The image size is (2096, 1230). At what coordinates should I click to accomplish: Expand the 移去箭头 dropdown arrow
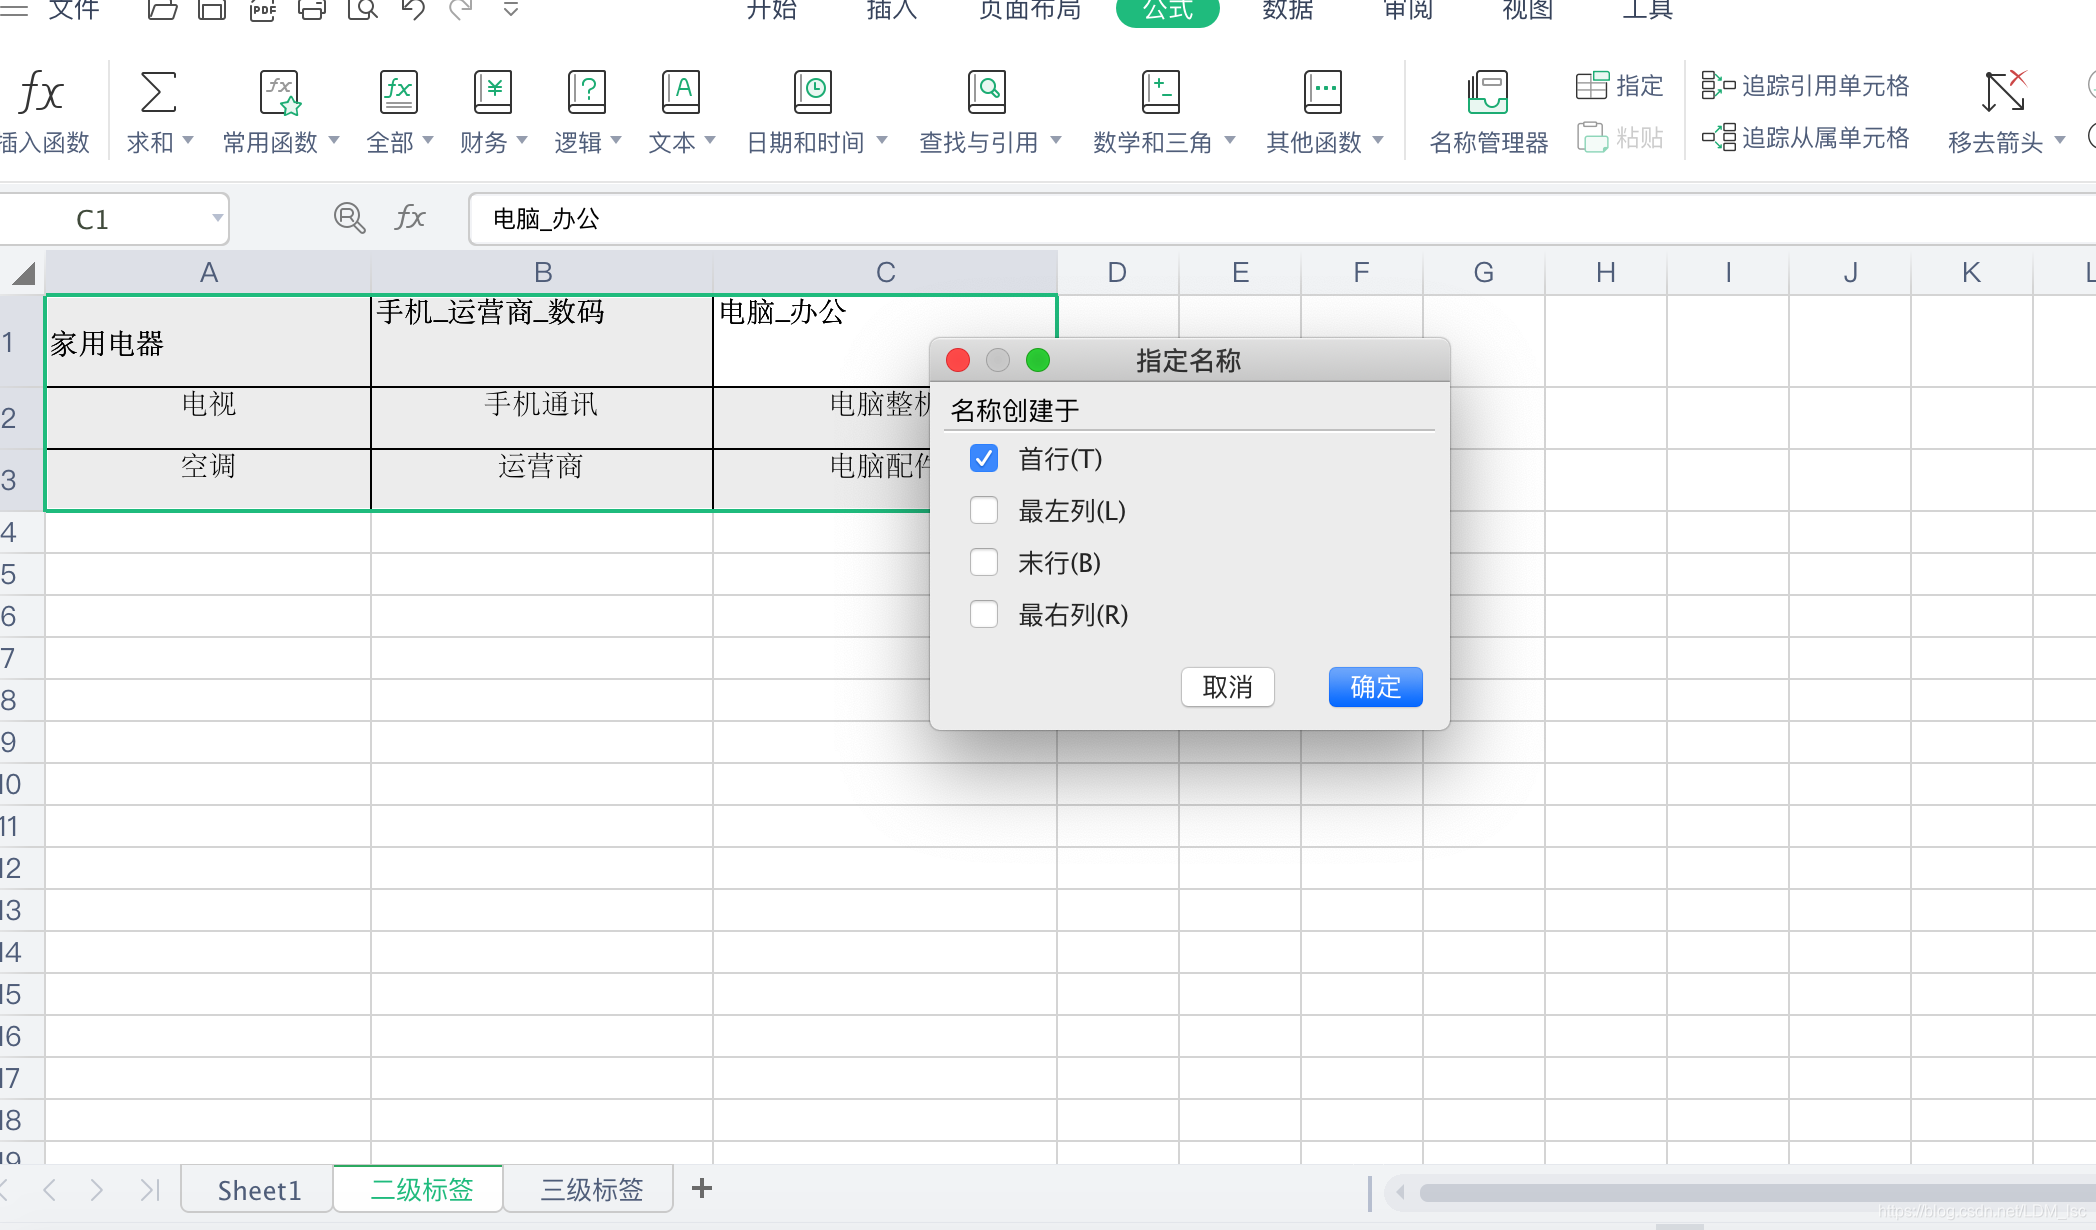click(x=2060, y=141)
